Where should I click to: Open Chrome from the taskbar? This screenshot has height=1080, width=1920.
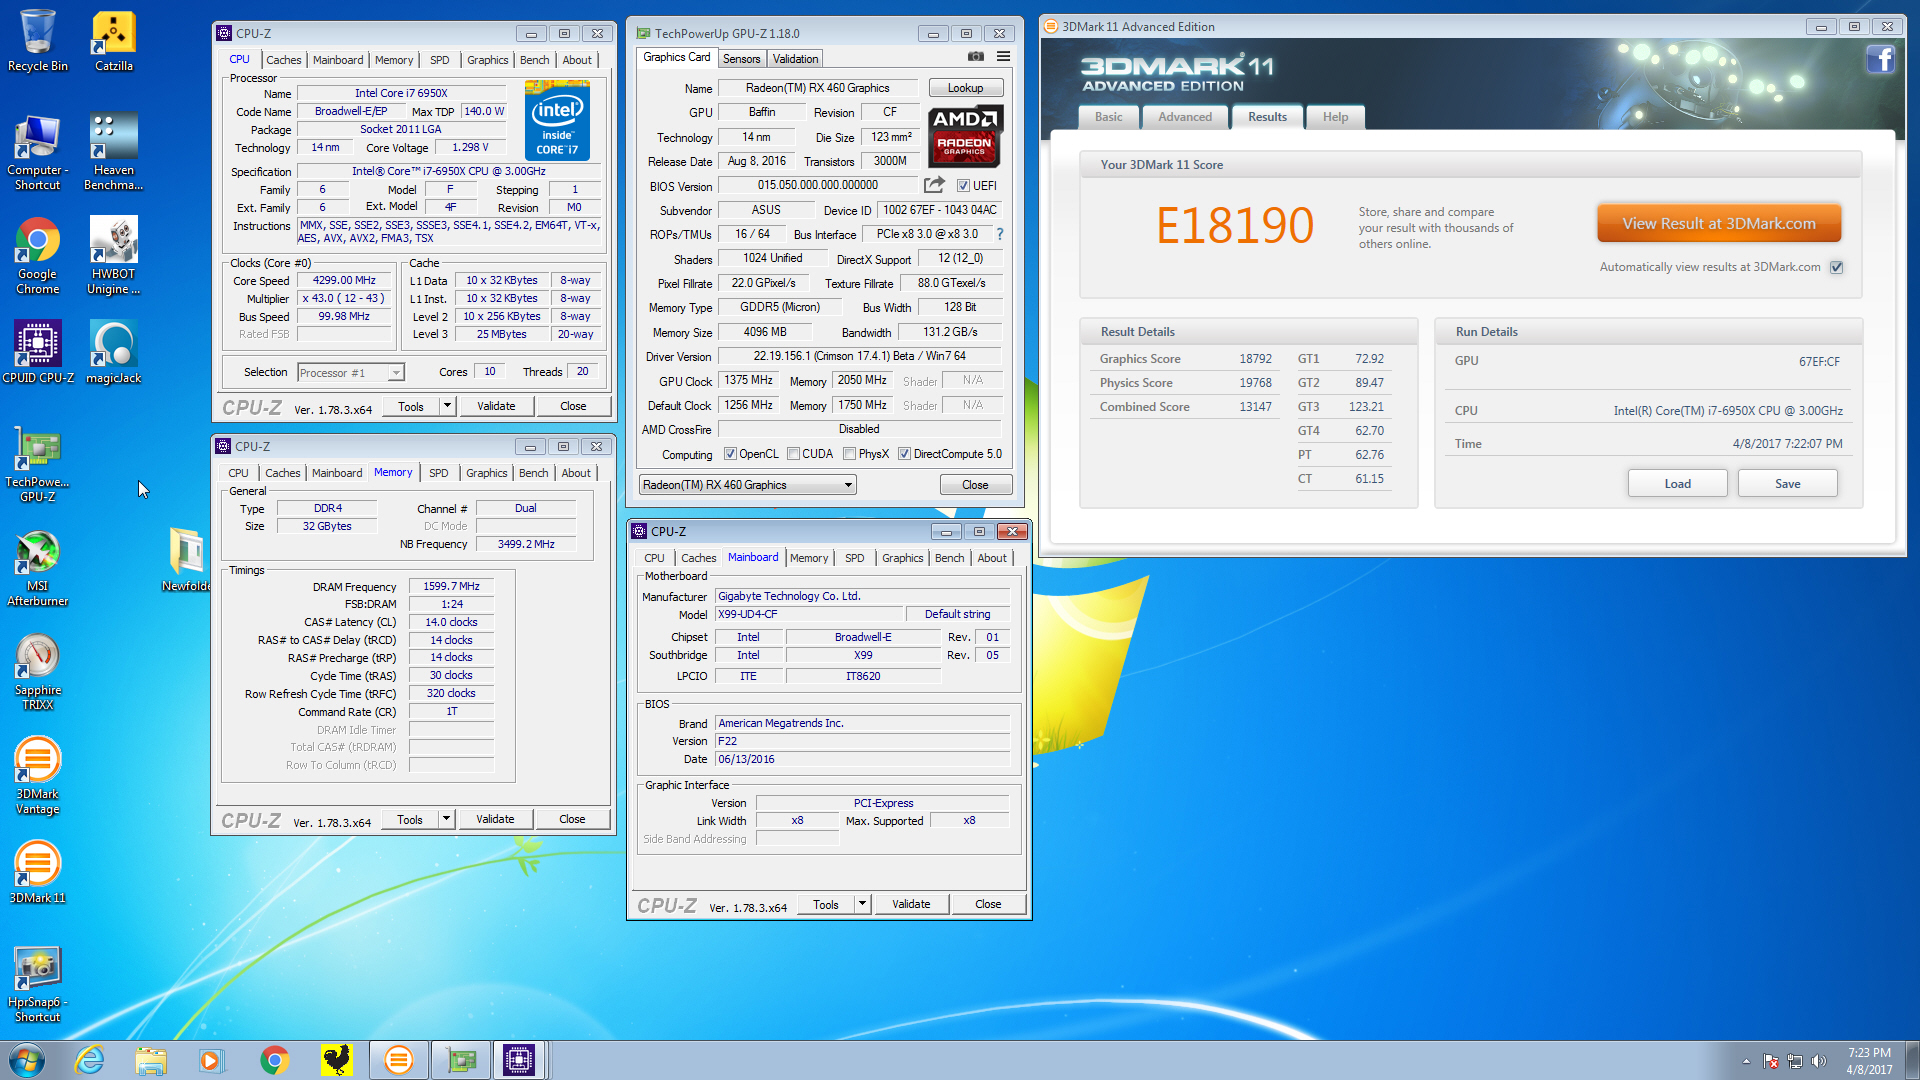click(x=274, y=1060)
